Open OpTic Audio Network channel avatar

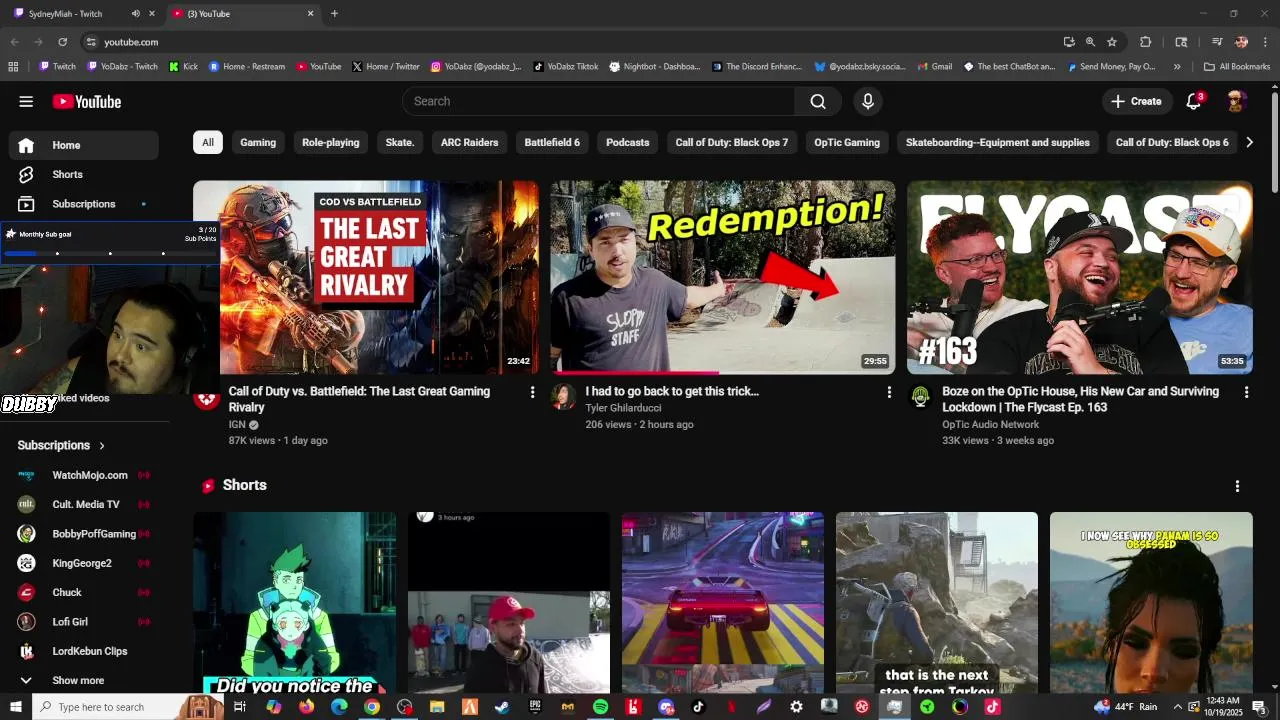(920, 397)
